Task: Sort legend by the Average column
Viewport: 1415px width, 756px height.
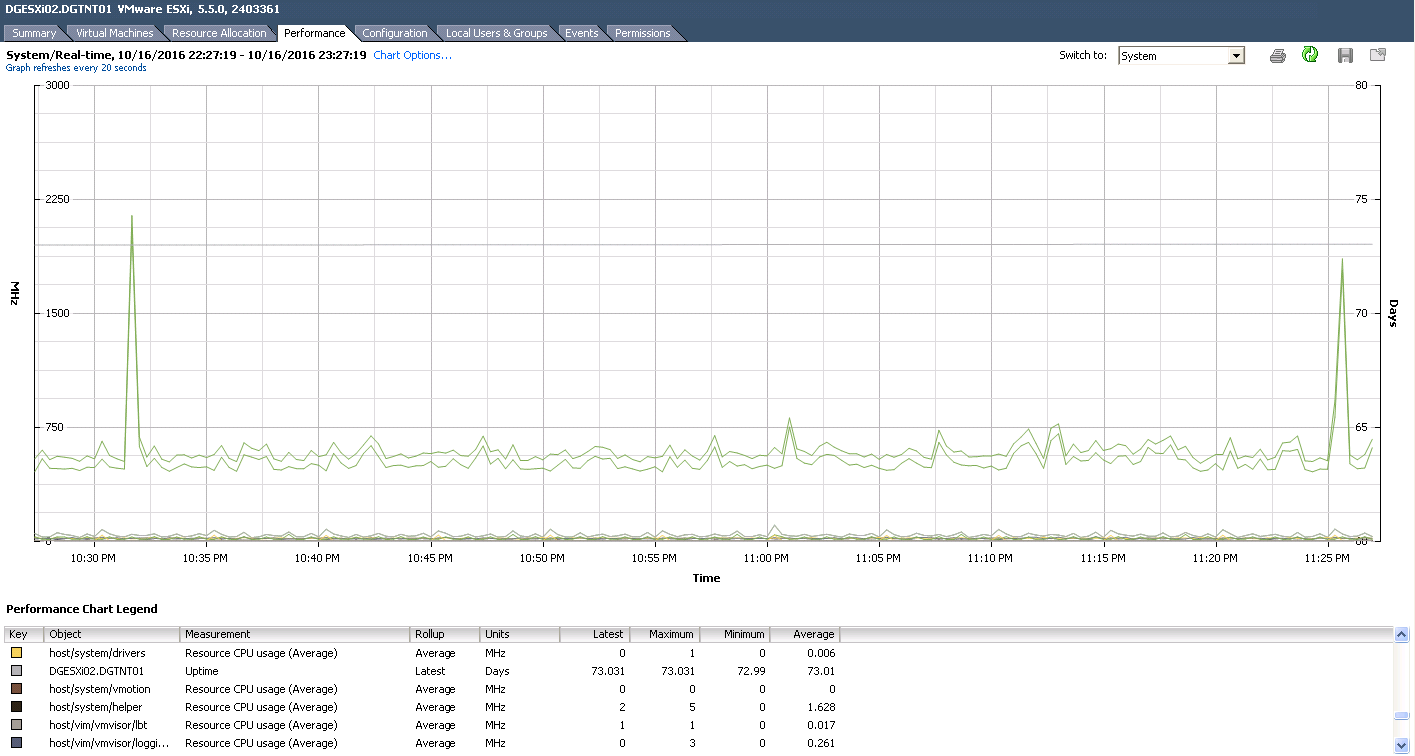Action: coord(804,634)
